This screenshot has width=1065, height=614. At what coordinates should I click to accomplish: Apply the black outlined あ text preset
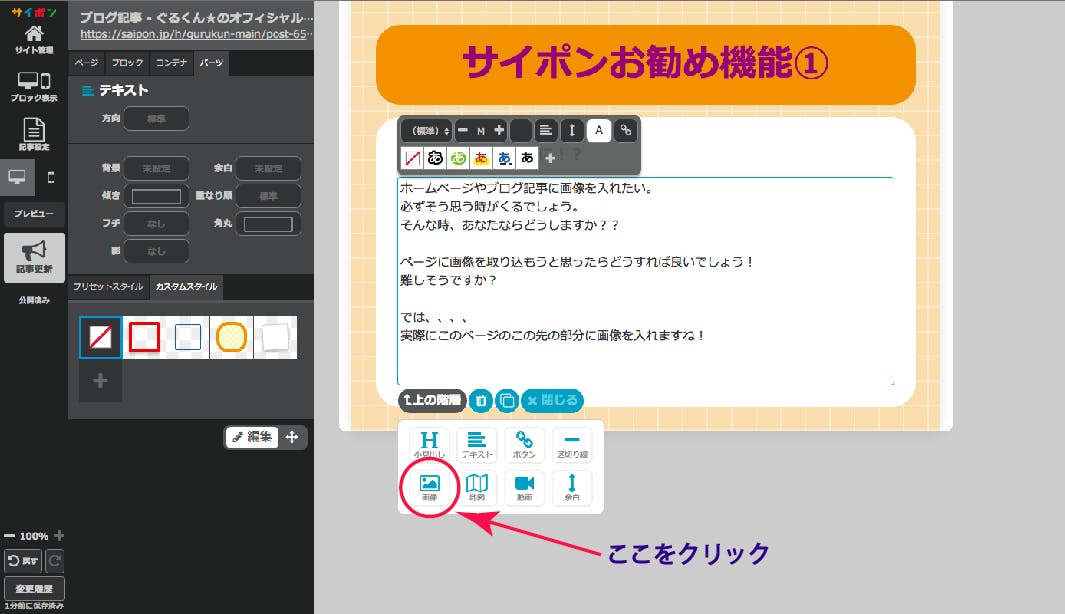pyautogui.click(x=435, y=158)
